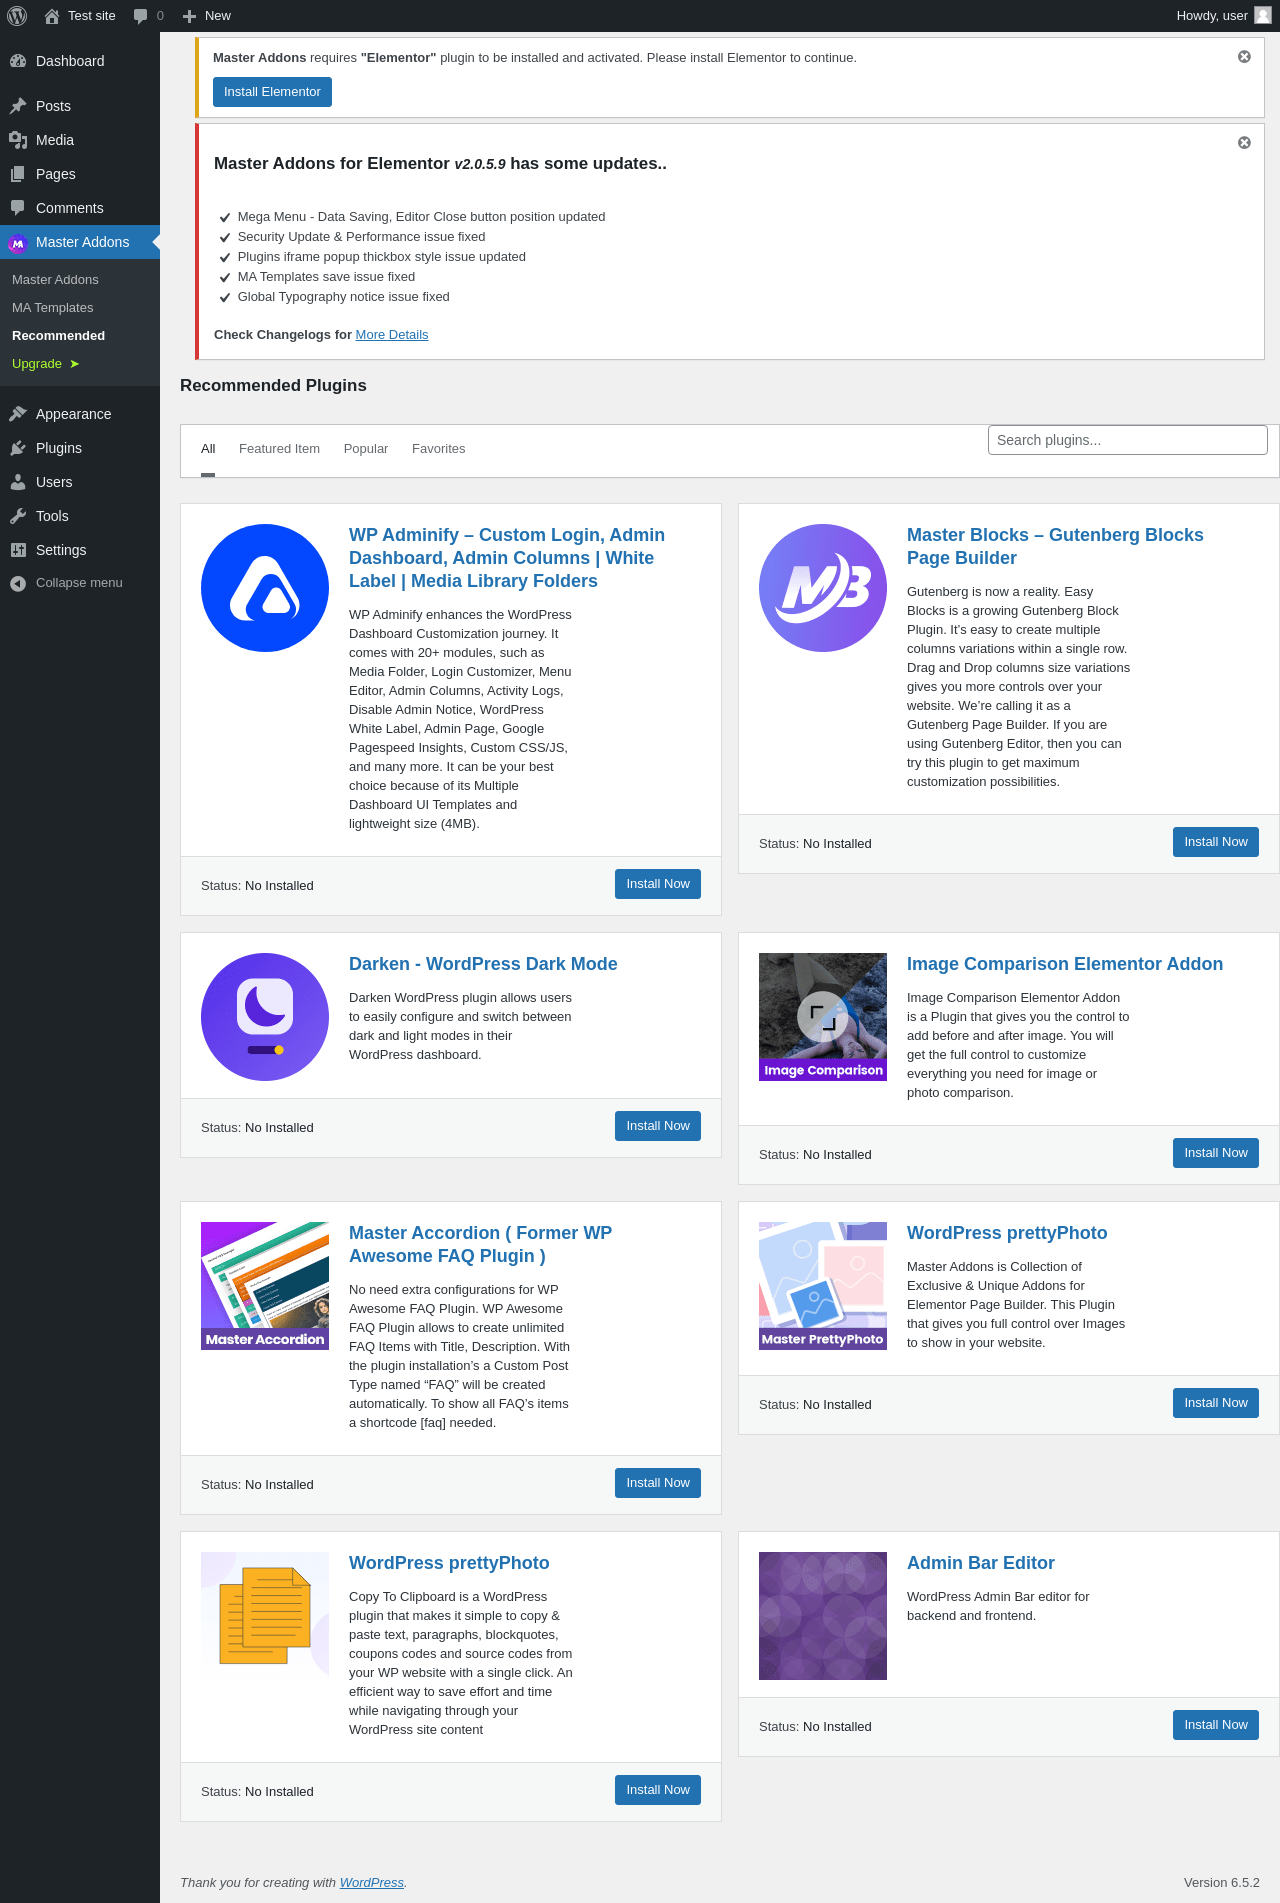This screenshot has width=1280, height=1903.
Task: Click the Appearance paintbrush icon
Action: pos(18,414)
